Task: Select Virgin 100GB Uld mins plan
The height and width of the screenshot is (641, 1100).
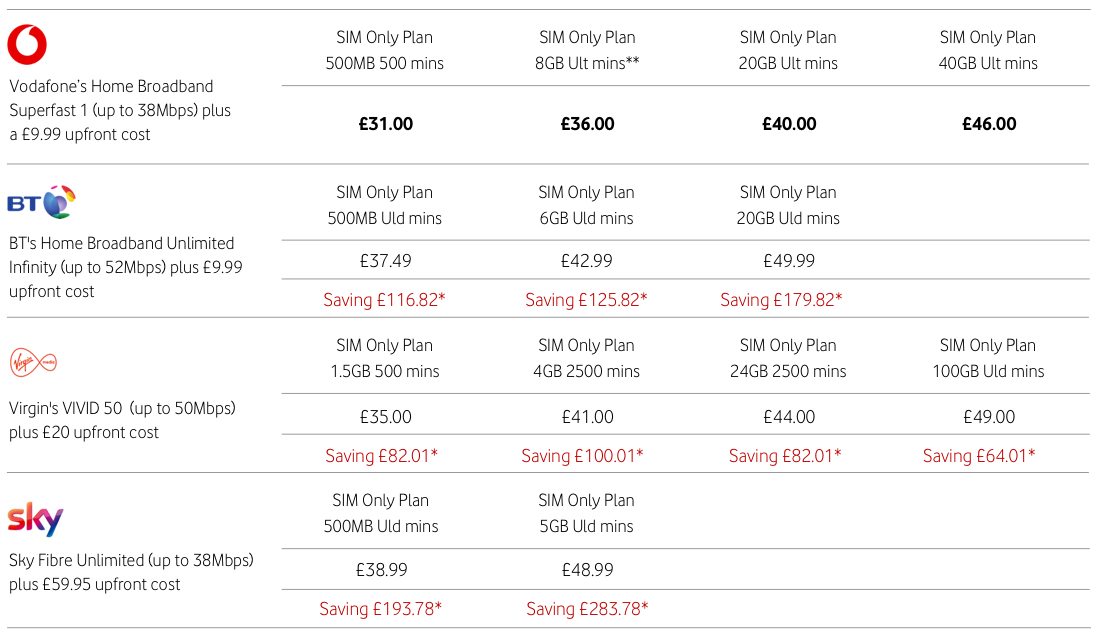Action: click(x=987, y=358)
